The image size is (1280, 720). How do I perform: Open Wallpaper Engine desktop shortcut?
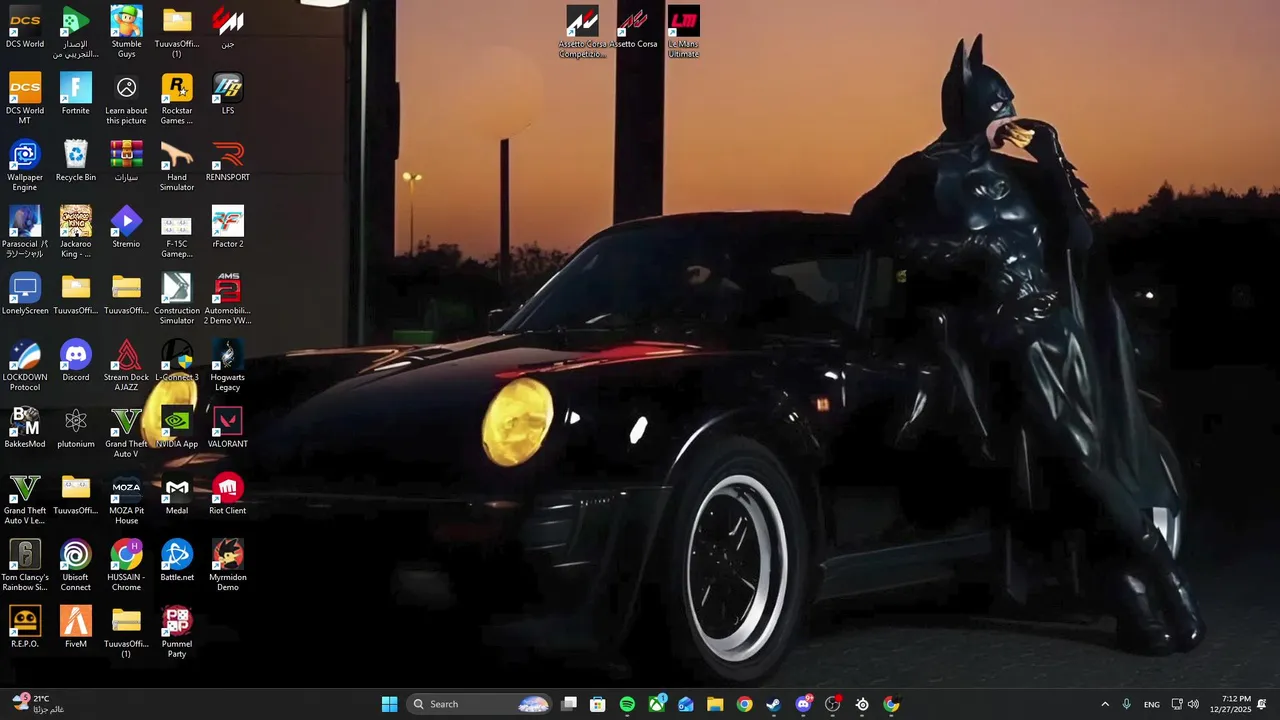point(25,165)
